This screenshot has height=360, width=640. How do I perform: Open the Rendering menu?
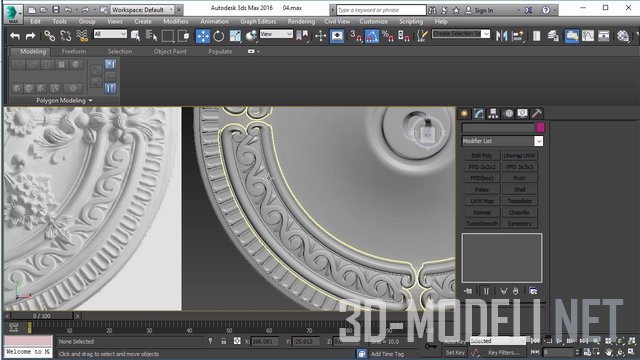pos(301,22)
